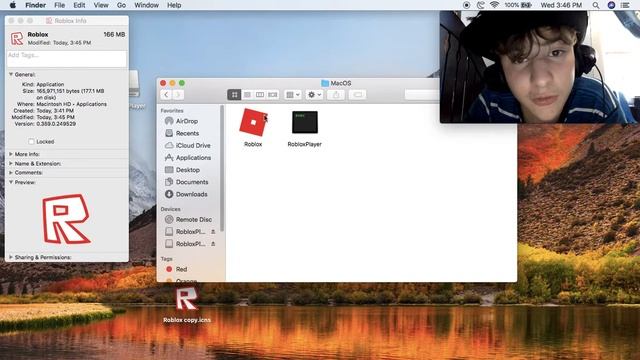Expand the Name & Extension section
This screenshot has width=640, height=360.
tap(11, 164)
